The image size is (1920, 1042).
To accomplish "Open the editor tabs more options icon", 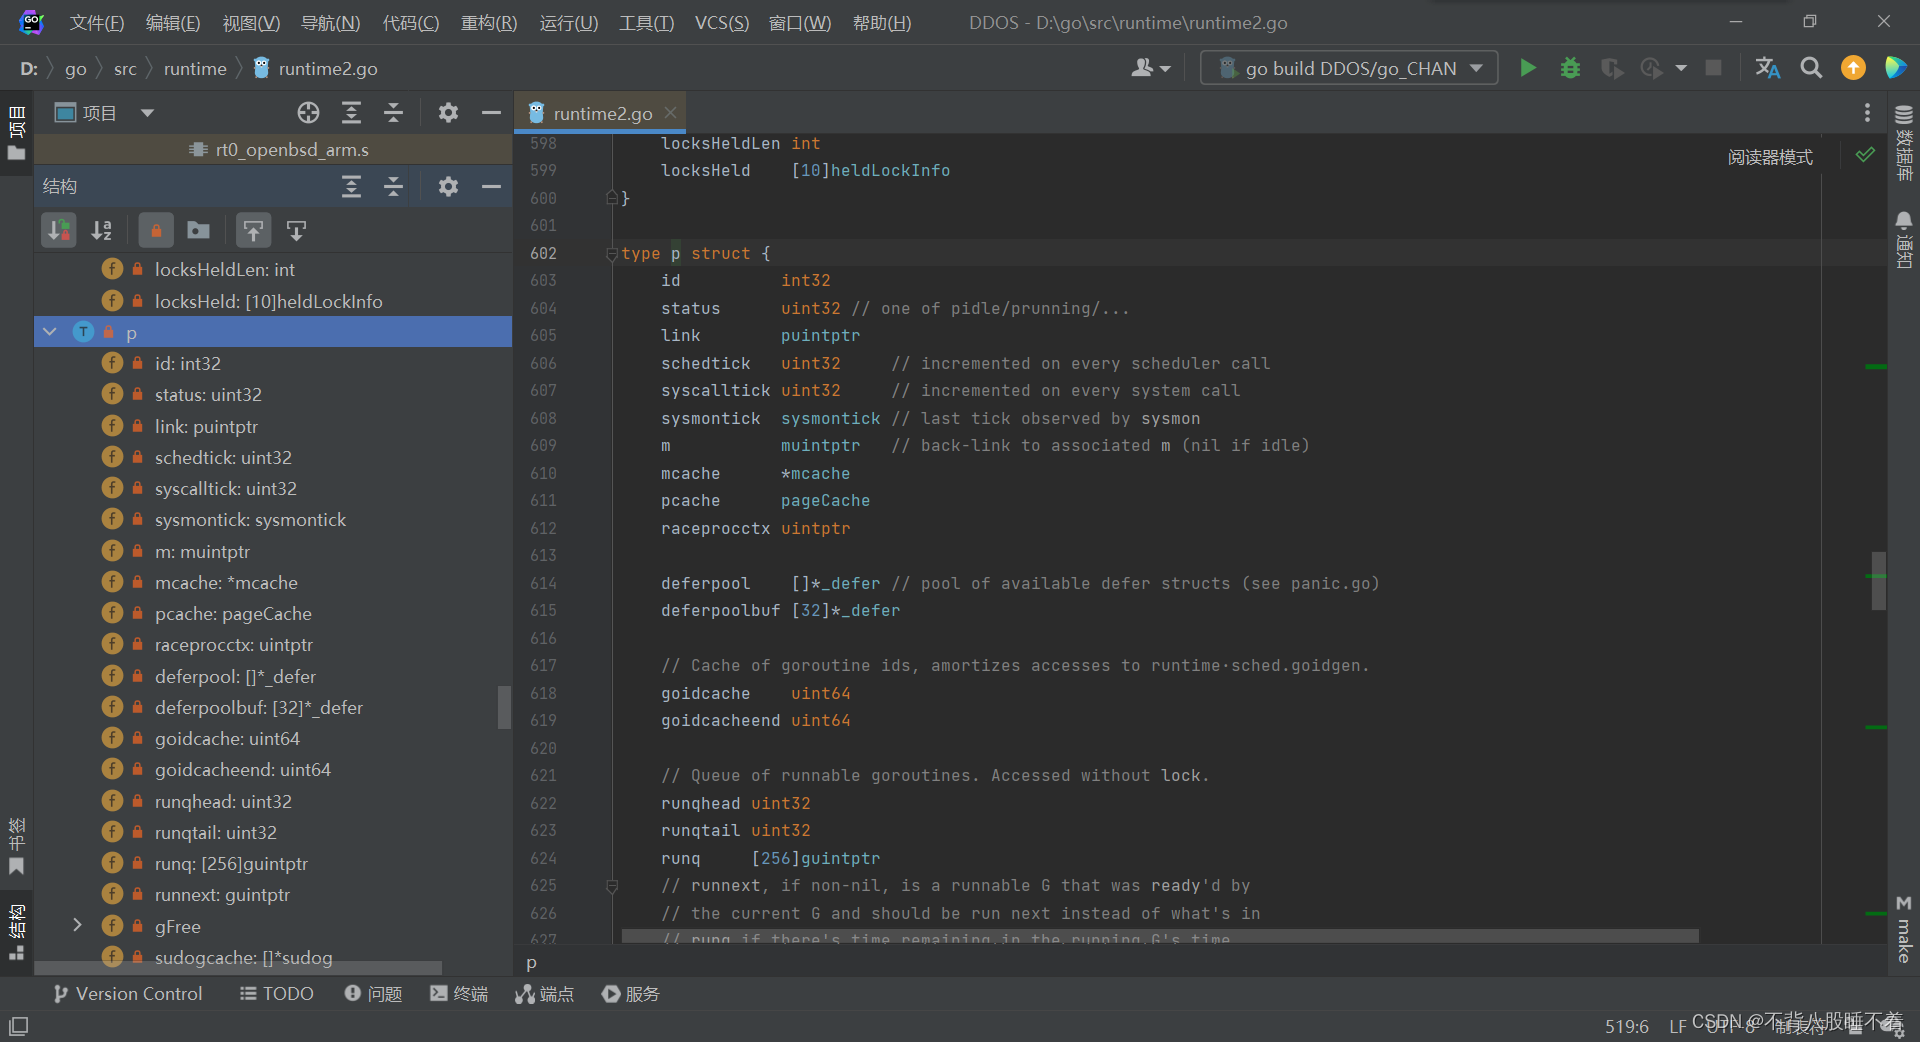I will (x=1867, y=113).
